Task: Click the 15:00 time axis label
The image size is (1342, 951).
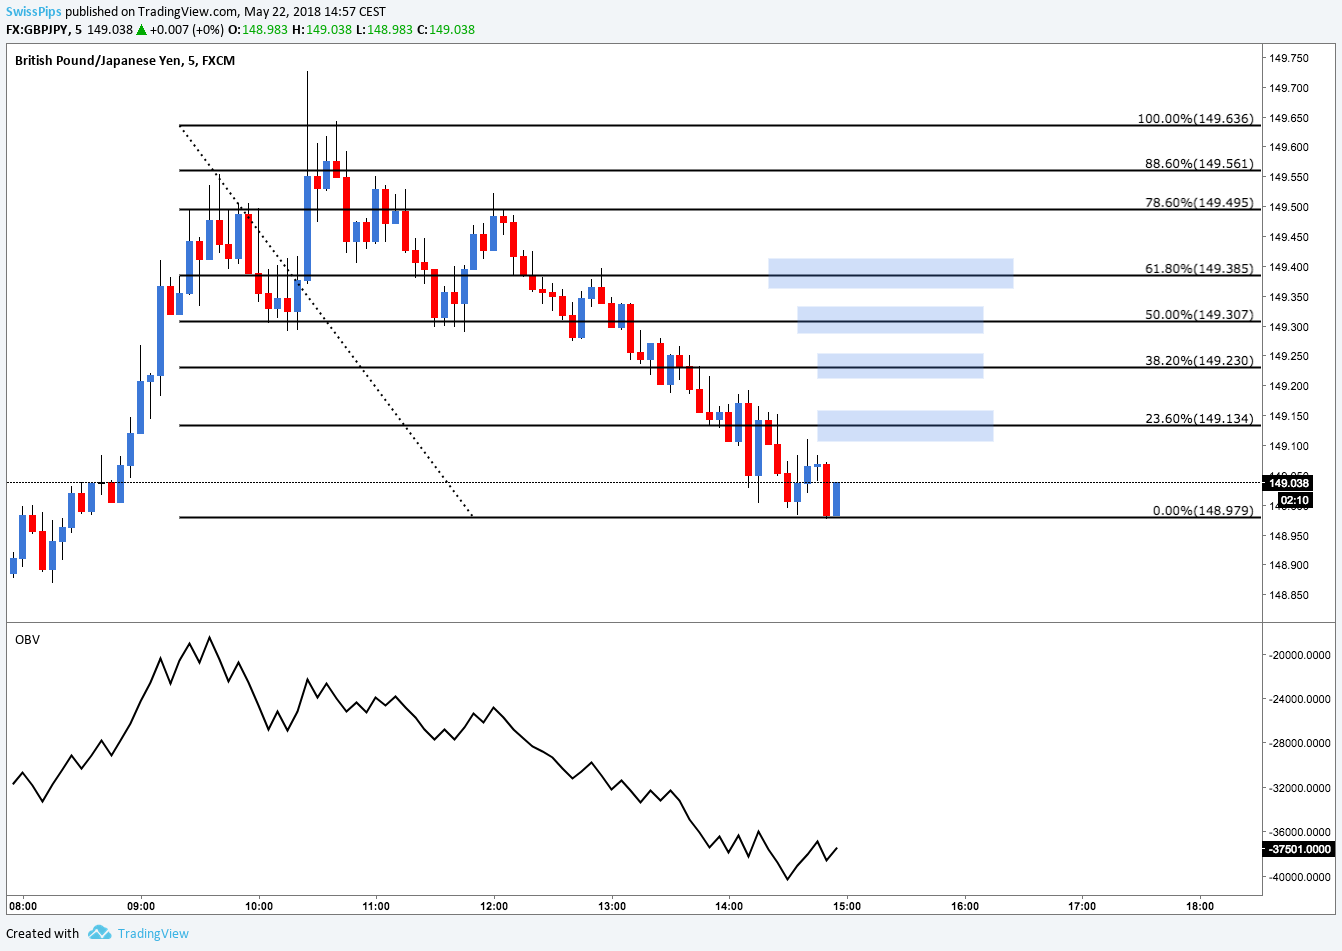Action: click(x=847, y=906)
